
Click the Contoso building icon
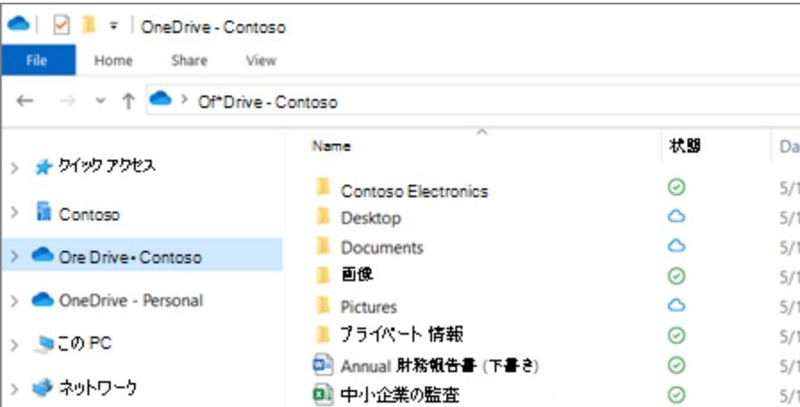click(x=44, y=211)
